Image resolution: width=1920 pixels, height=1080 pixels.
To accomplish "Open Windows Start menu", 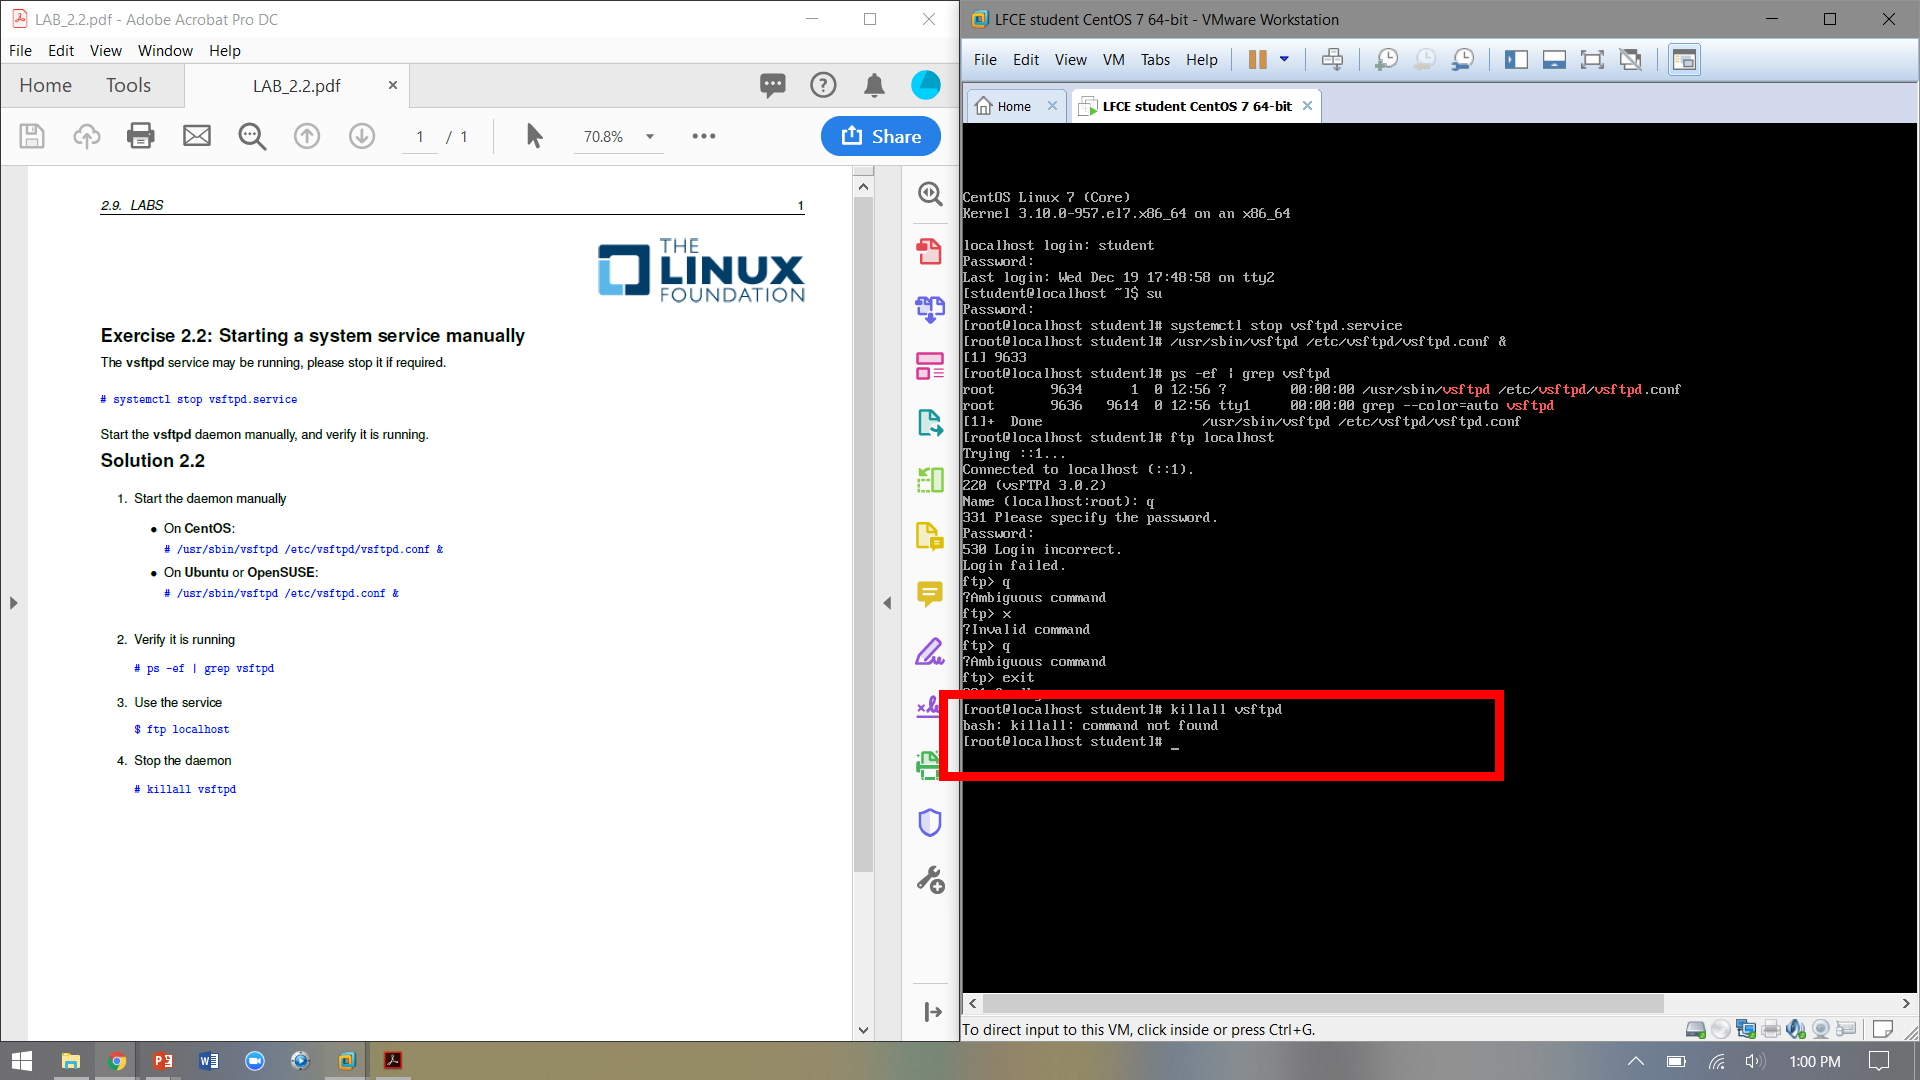I will pos(22,1061).
